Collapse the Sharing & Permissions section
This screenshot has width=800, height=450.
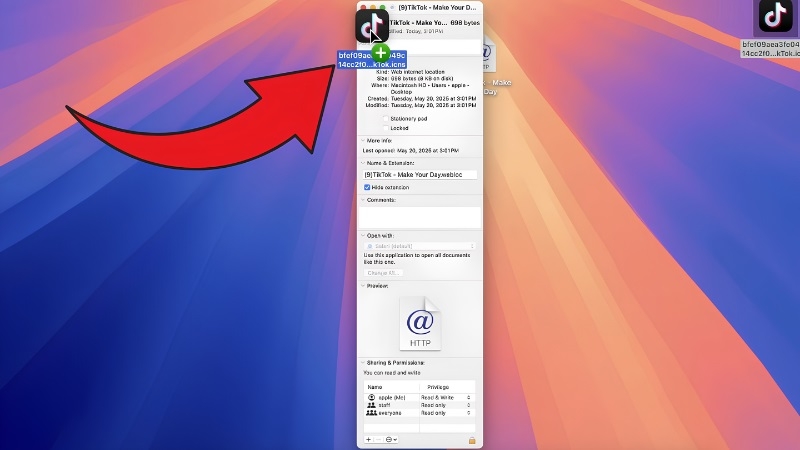363,363
